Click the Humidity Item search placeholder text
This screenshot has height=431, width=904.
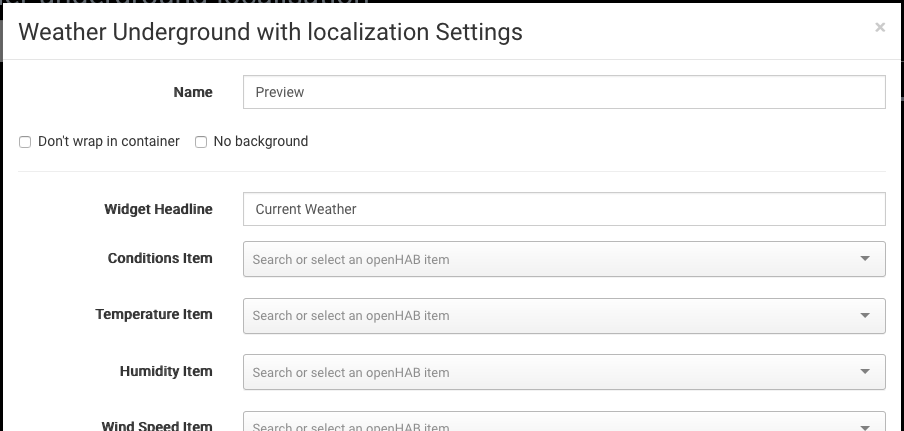point(351,373)
